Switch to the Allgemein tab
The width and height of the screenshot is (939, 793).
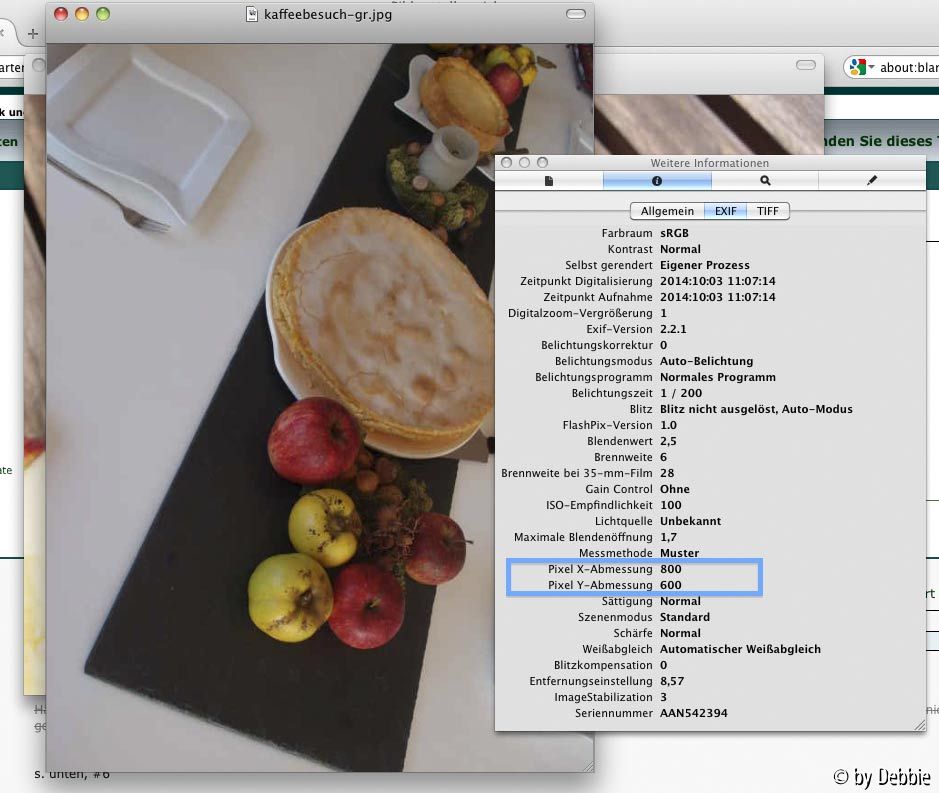coord(667,211)
